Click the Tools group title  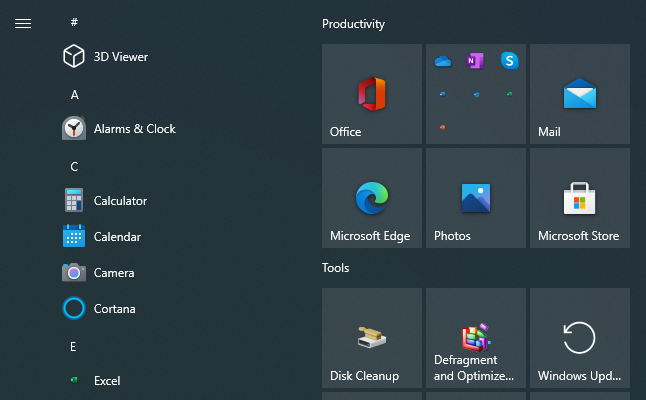335,268
